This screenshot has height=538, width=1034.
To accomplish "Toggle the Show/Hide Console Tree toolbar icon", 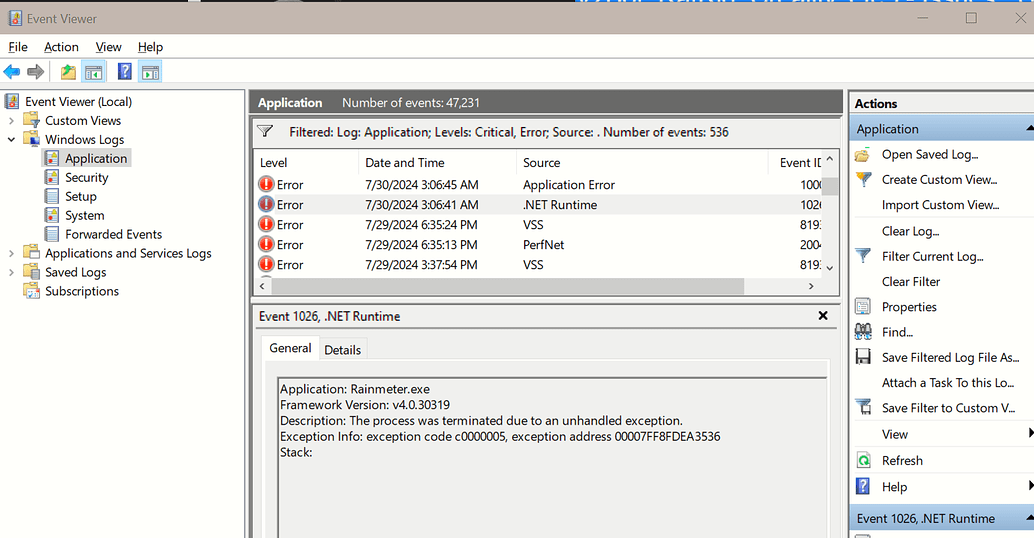I will coord(94,72).
